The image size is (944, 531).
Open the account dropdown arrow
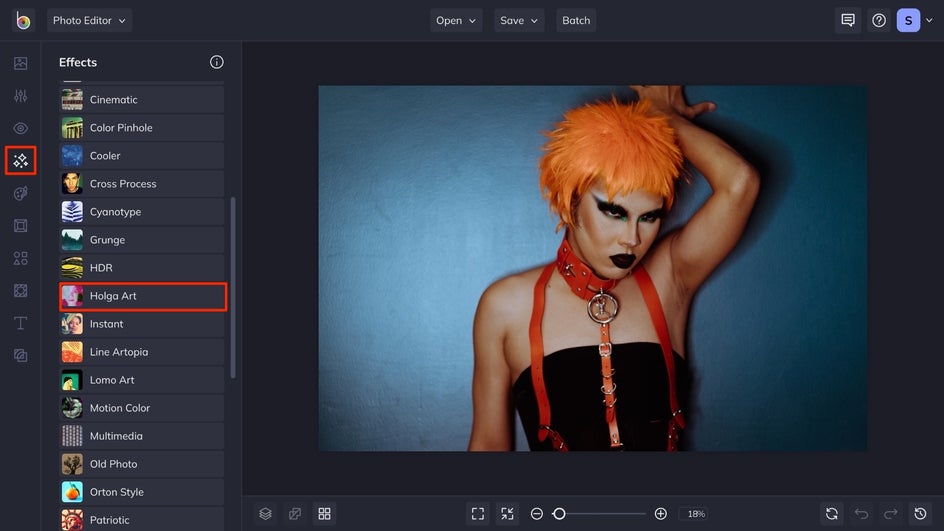929,20
